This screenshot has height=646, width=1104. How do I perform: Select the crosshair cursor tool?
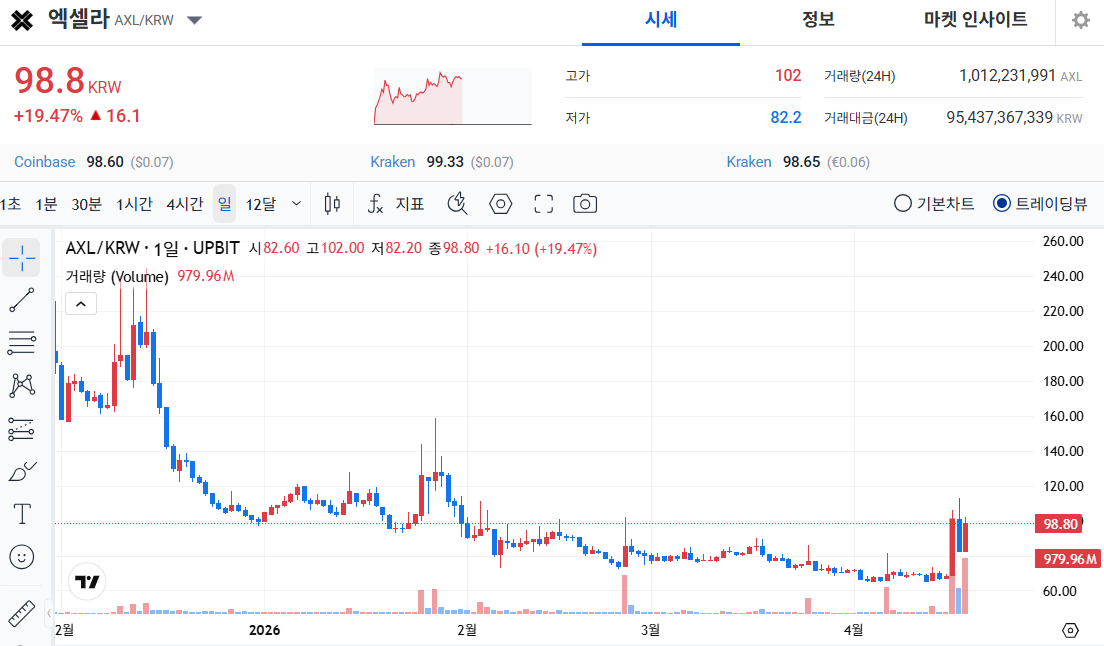(x=22, y=258)
